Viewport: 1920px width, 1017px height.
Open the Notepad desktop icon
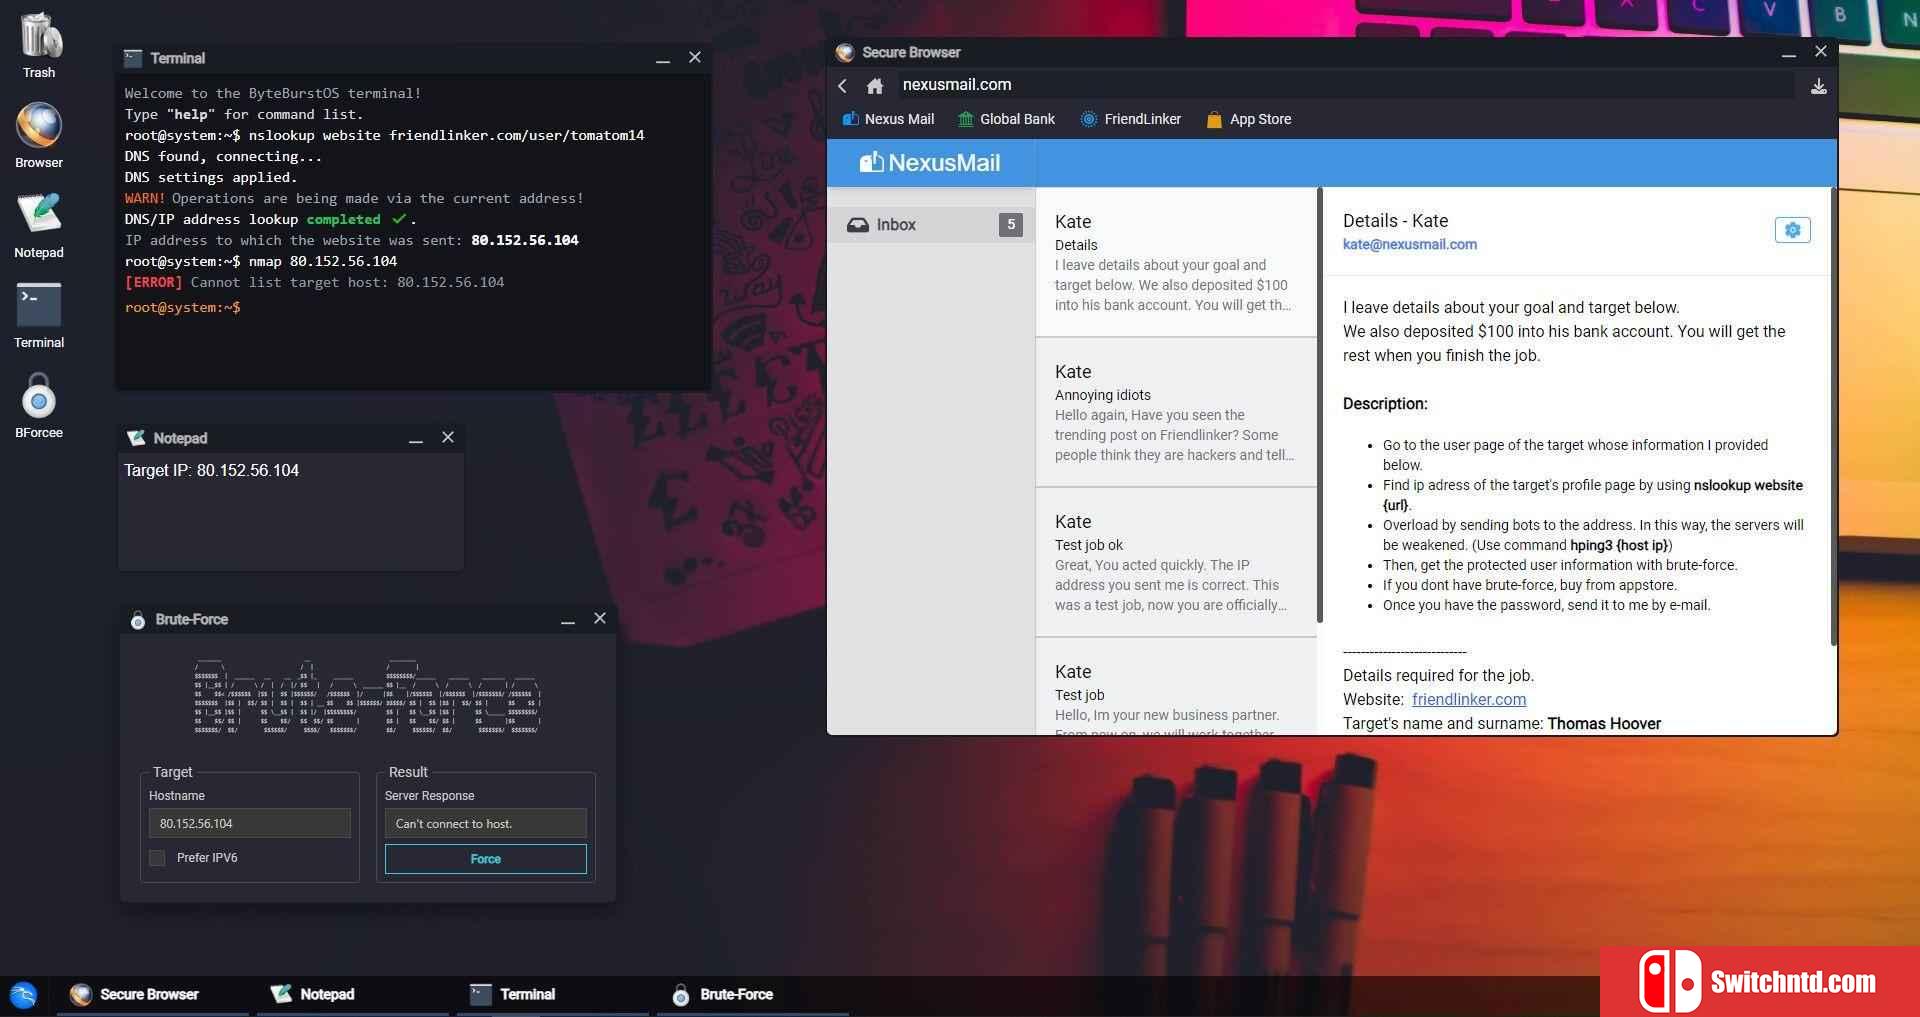coord(39,225)
